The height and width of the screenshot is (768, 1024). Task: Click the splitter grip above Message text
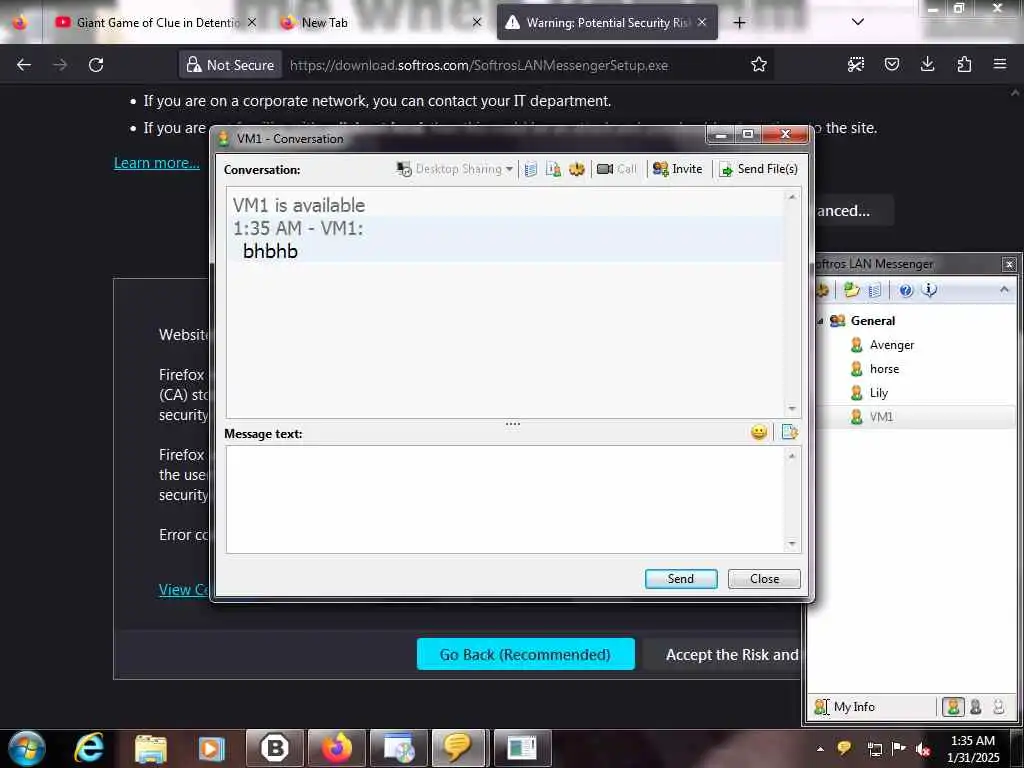tap(513, 424)
